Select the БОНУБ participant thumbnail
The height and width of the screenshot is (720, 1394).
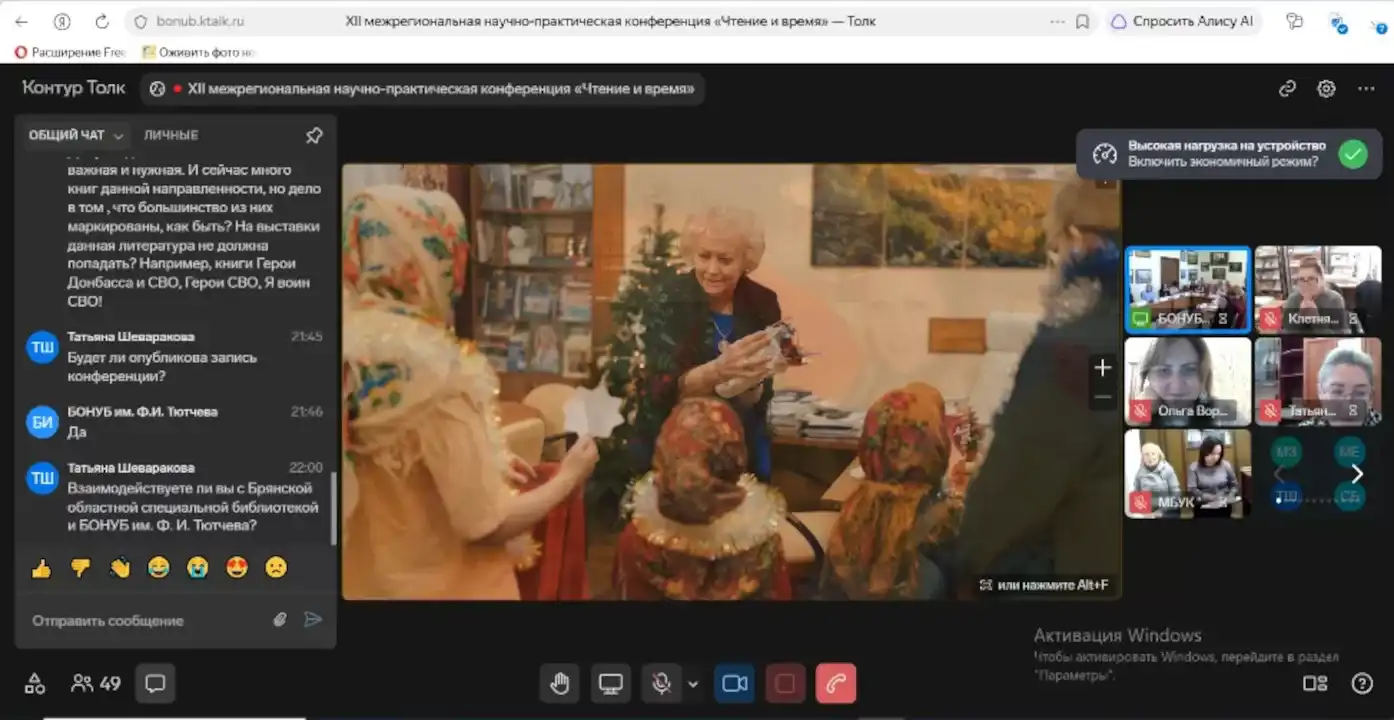pyautogui.click(x=1188, y=290)
